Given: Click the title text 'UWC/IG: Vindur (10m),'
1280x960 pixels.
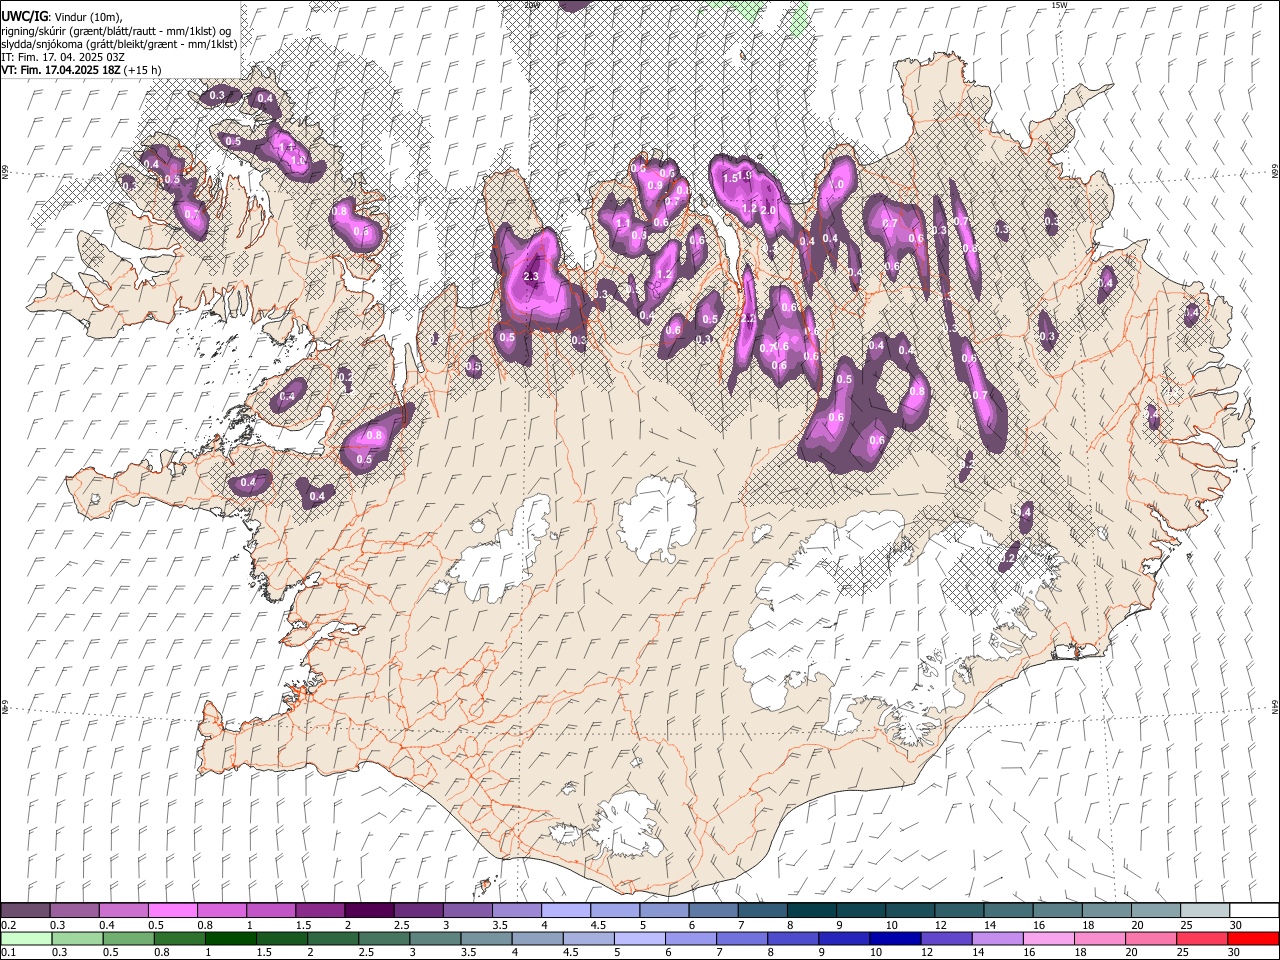Looking at the screenshot, I should coord(62,17).
